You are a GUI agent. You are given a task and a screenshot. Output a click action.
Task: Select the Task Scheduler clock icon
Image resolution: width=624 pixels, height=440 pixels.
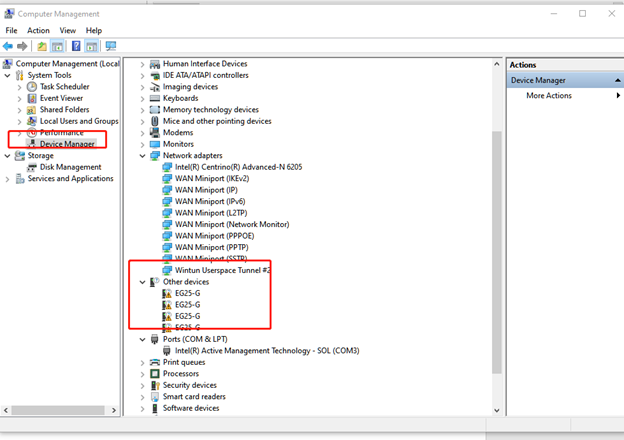[32, 87]
